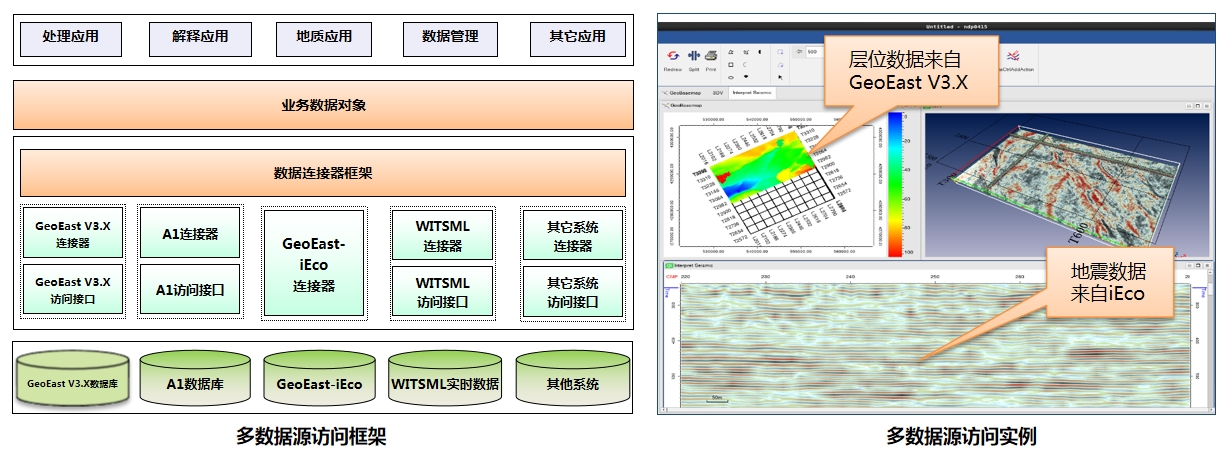Click the 解释应用 box

coord(196,37)
